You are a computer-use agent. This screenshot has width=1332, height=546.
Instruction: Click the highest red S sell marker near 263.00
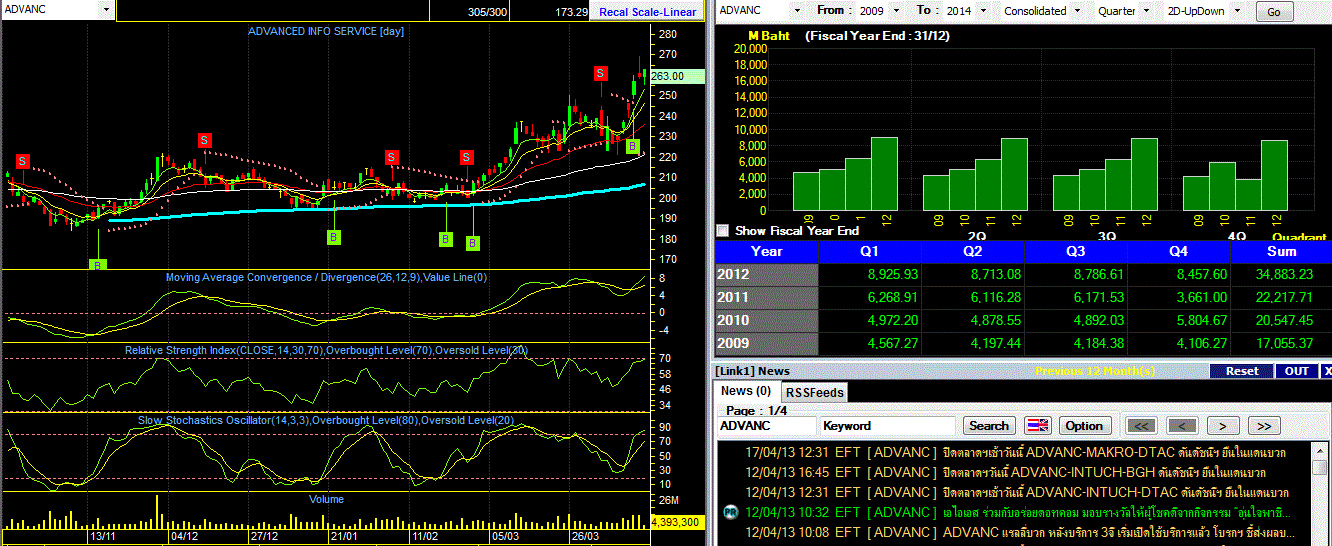click(x=600, y=73)
